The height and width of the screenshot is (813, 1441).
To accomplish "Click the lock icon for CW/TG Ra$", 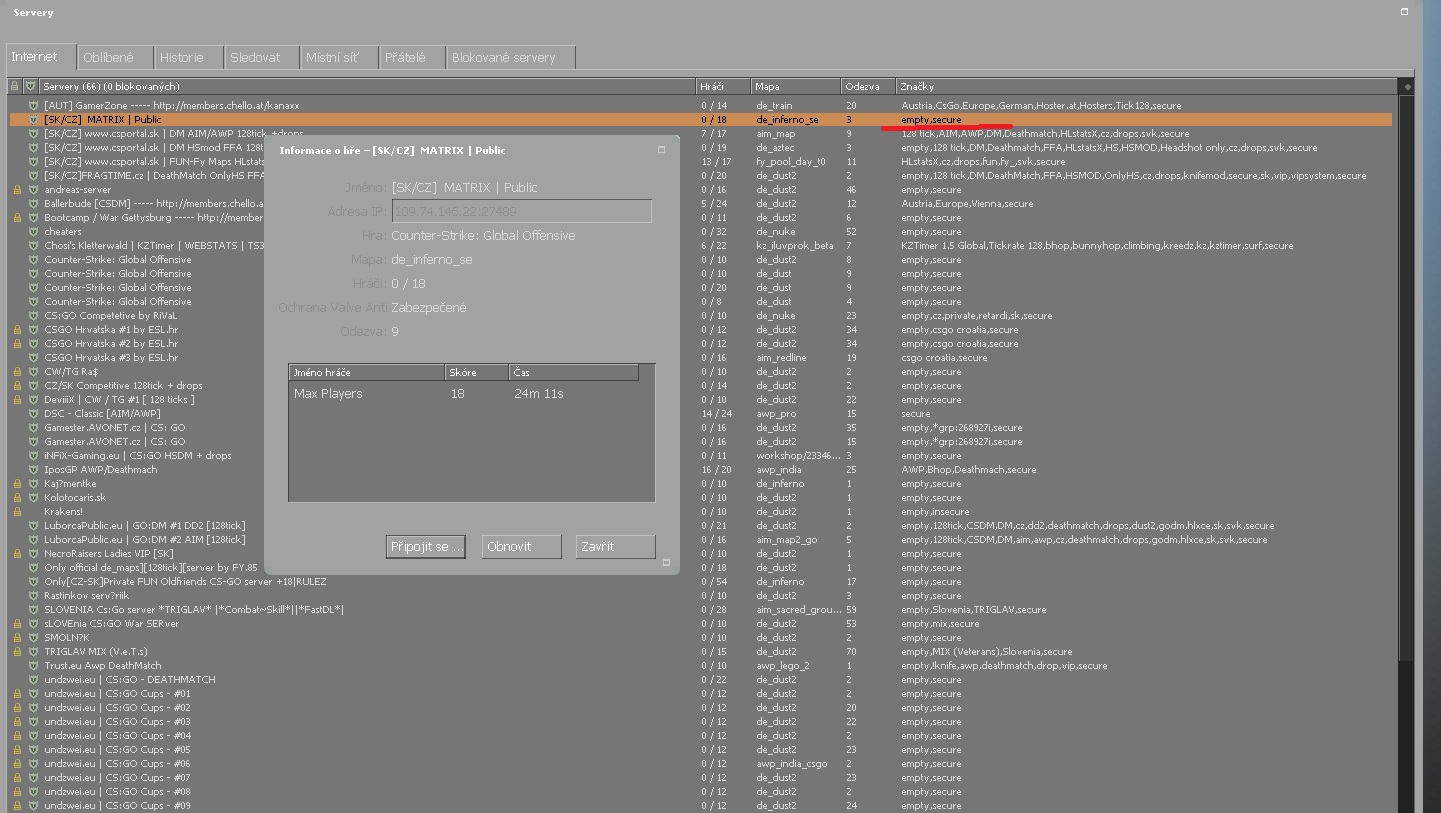I will [x=17, y=371].
